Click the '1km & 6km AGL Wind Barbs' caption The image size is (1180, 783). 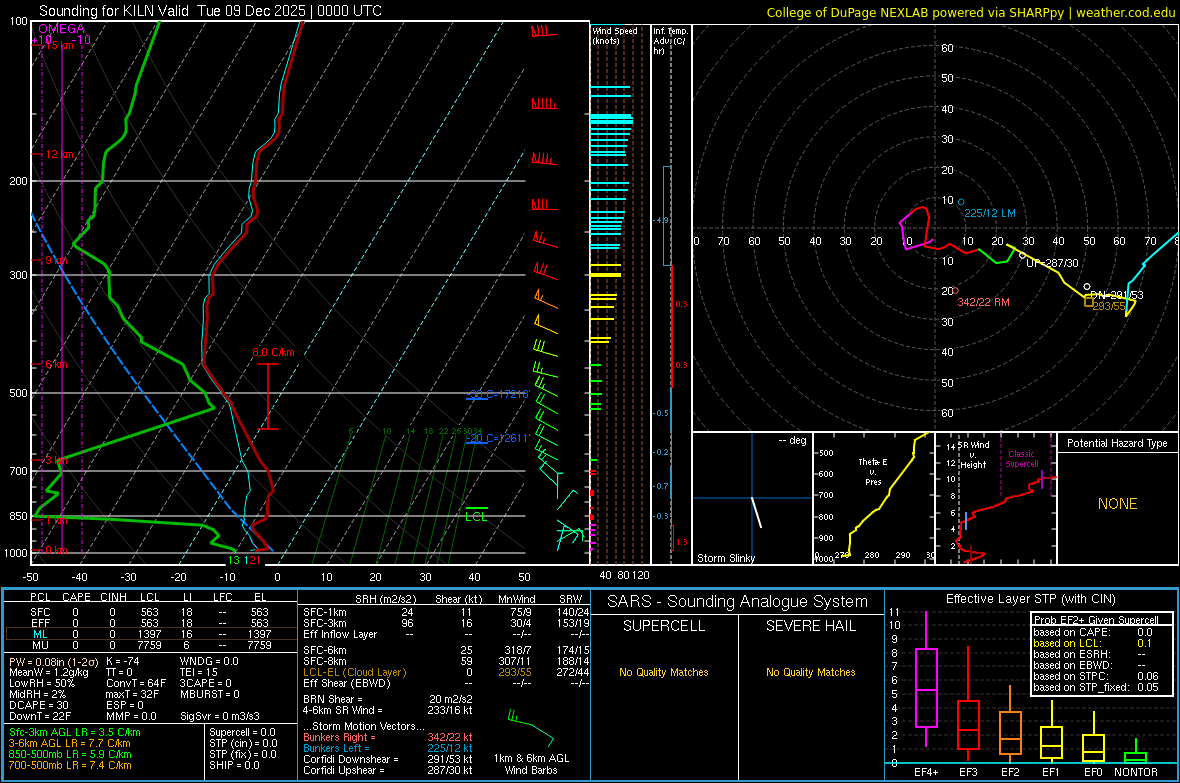(x=531, y=764)
